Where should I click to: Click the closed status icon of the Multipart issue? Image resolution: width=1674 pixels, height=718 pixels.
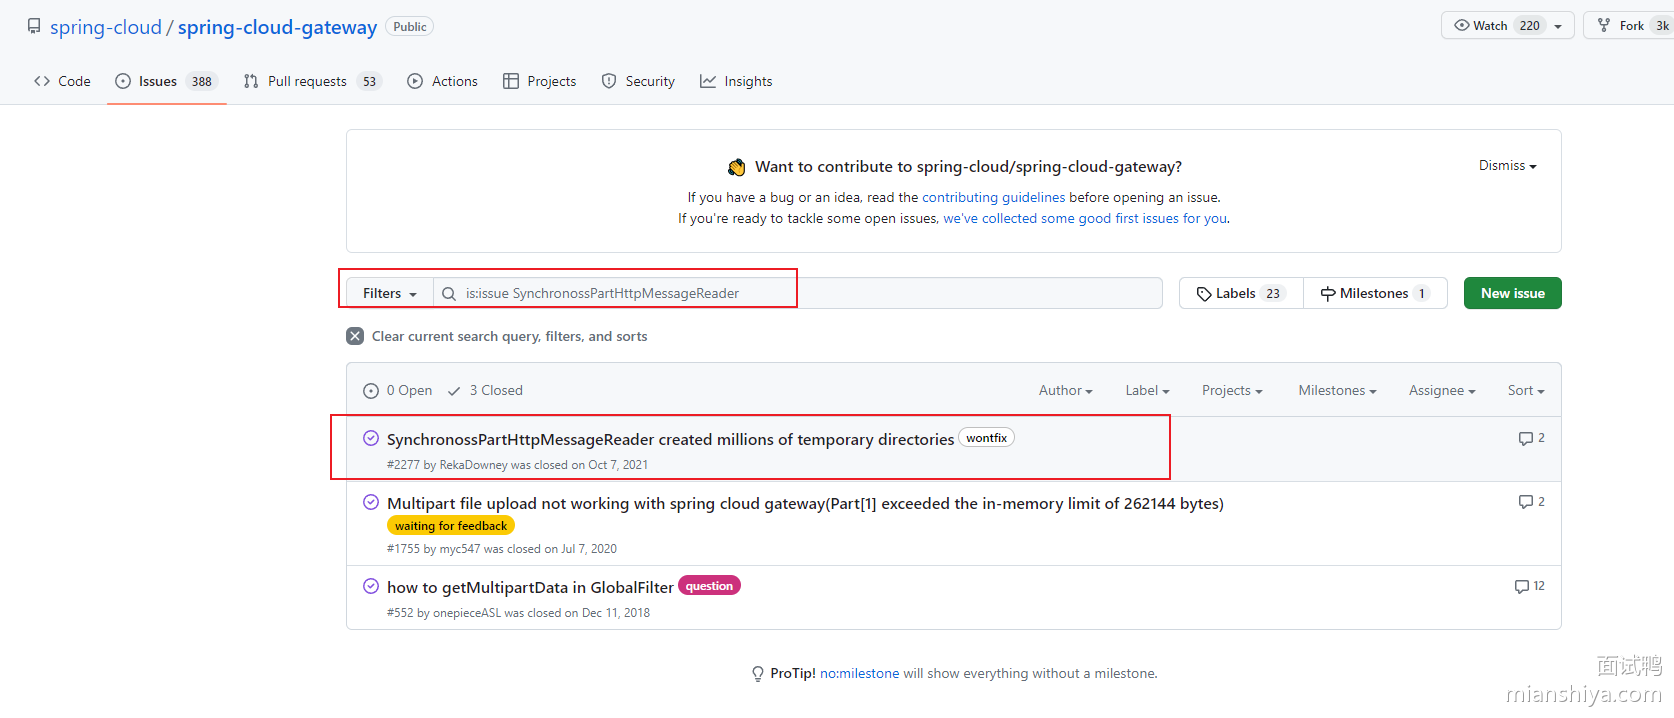[371, 502]
